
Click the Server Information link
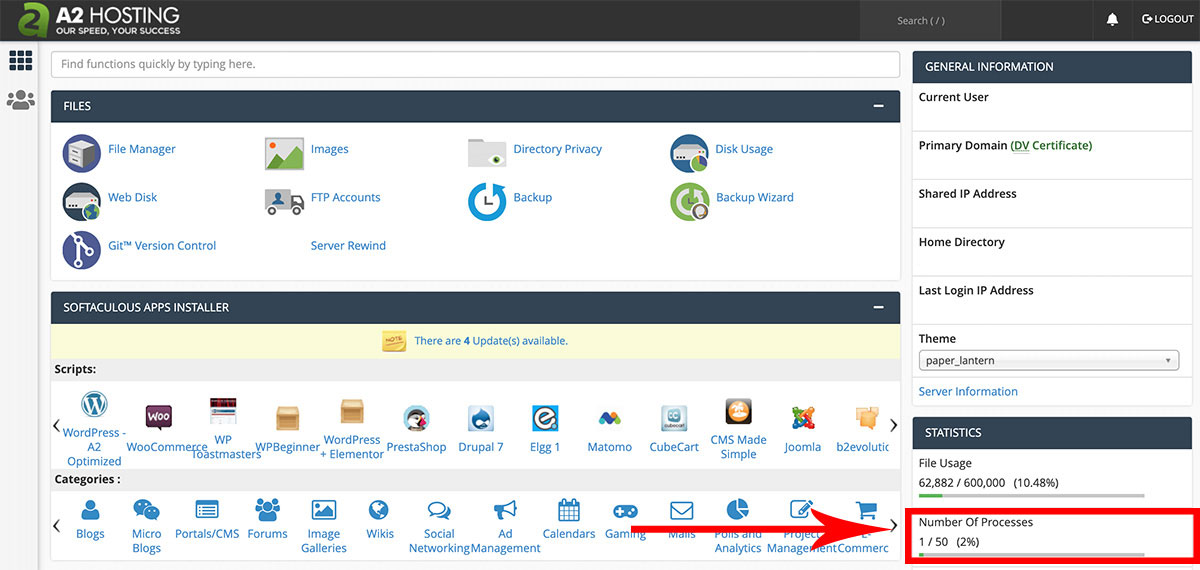coord(968,392)
